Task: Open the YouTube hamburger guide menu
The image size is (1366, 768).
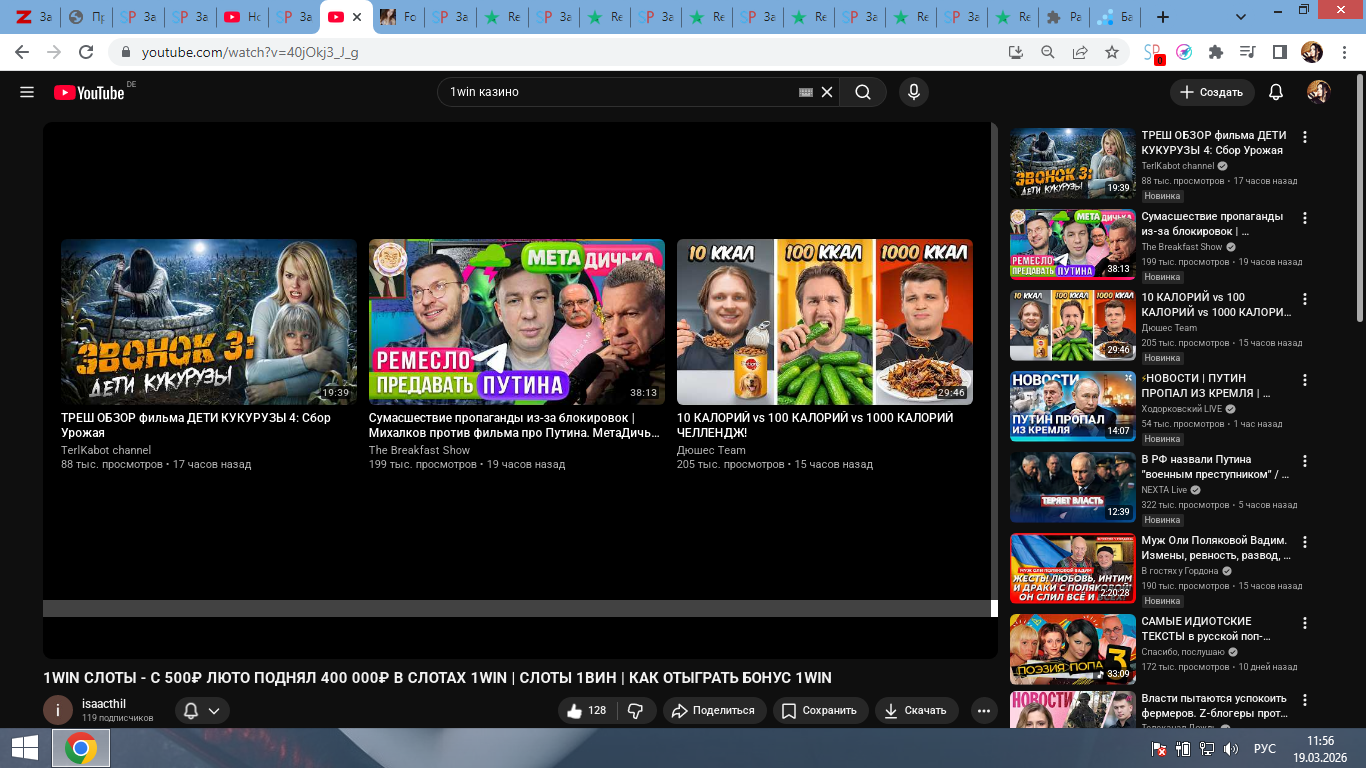Action: point(27,92)
